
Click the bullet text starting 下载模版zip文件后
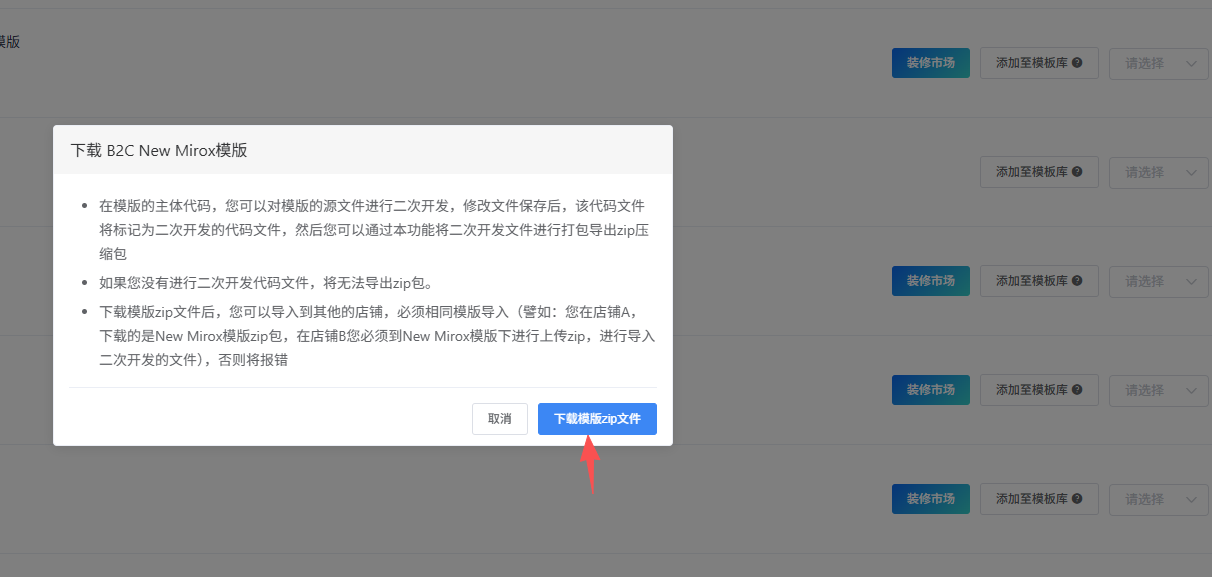377,335
